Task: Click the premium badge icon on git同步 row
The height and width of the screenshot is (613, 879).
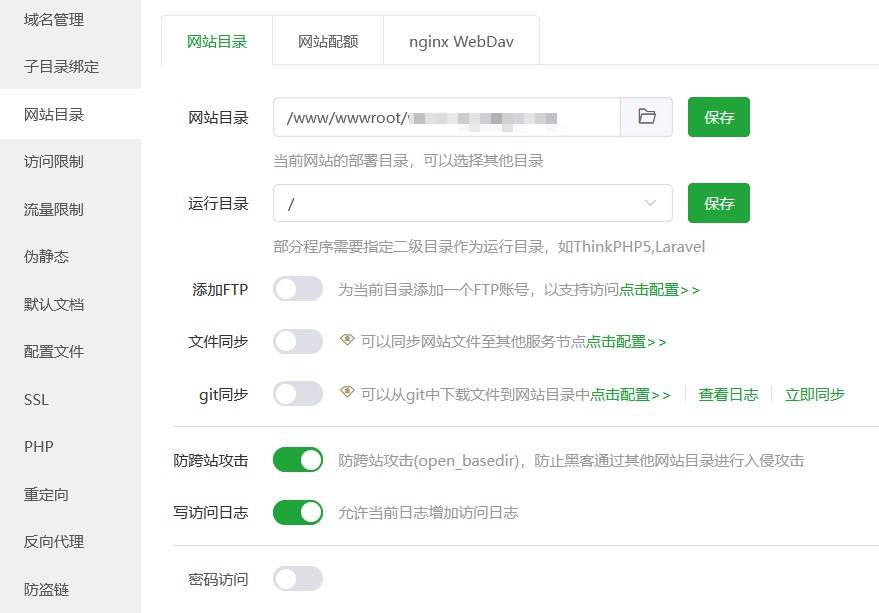Action: 347,393
